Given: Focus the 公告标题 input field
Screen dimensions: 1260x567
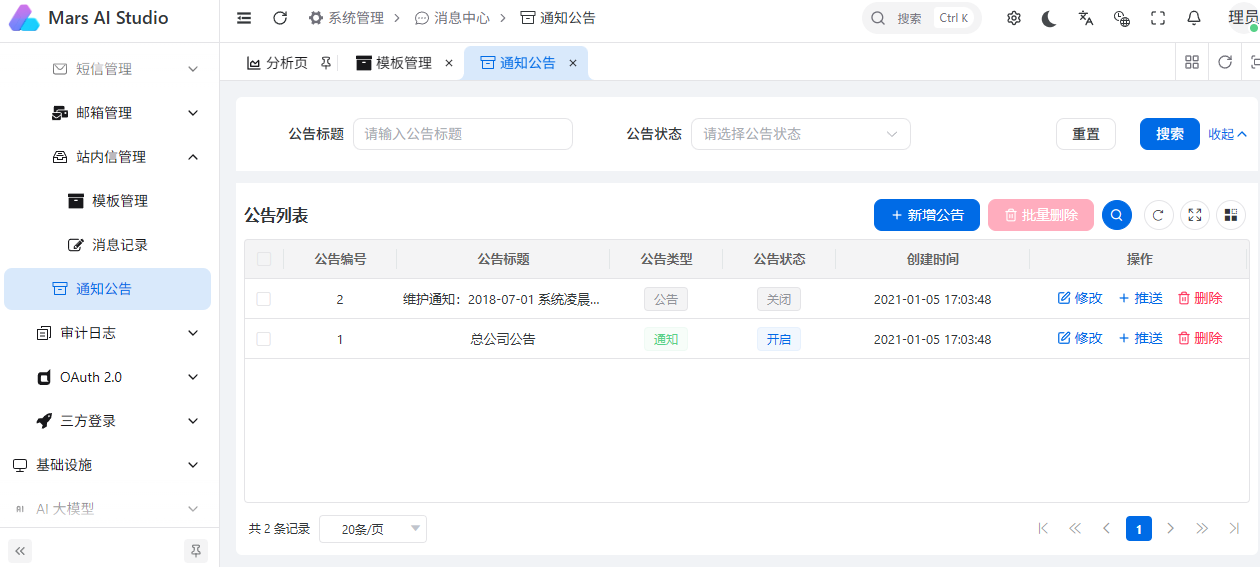Looking at the screenshot, I should tap(463, 134).
